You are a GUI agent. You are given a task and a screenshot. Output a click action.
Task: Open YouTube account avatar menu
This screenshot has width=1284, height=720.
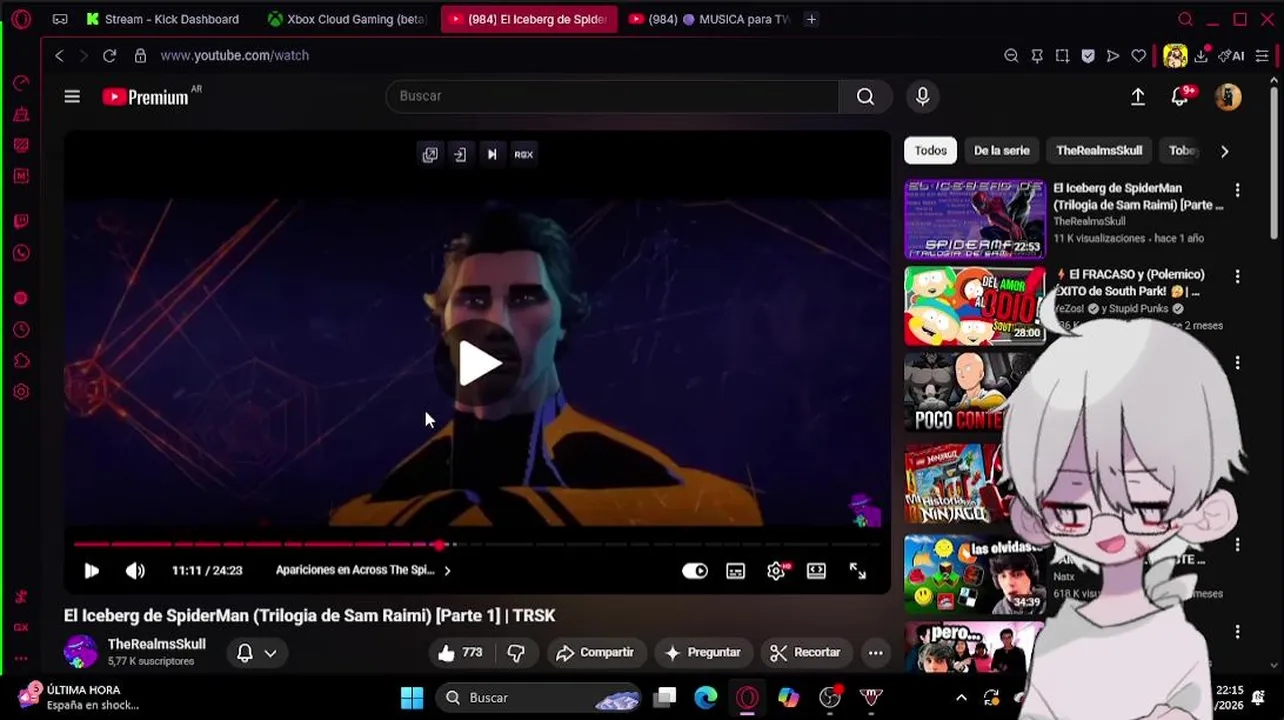(x=1228, y=97)
